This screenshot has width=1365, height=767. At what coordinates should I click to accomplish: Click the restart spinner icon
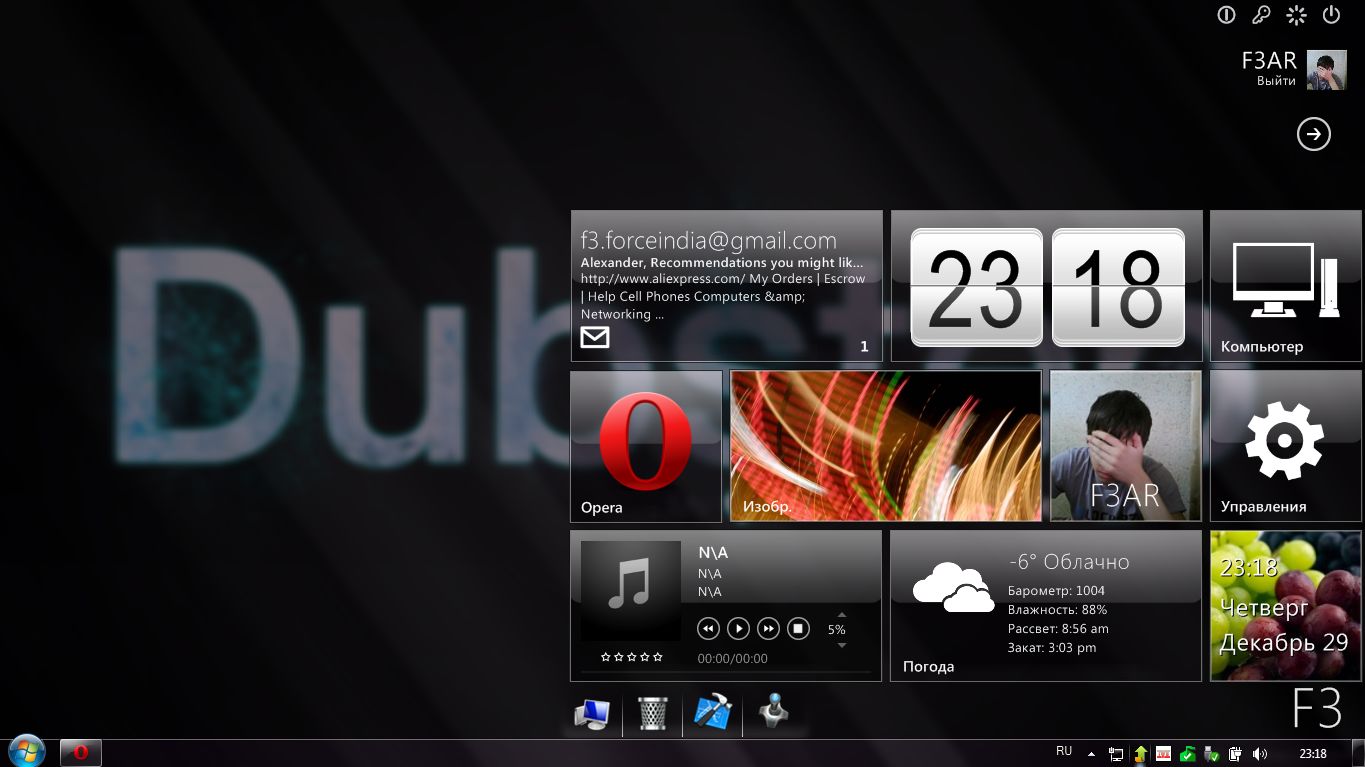pos(1296,15)
